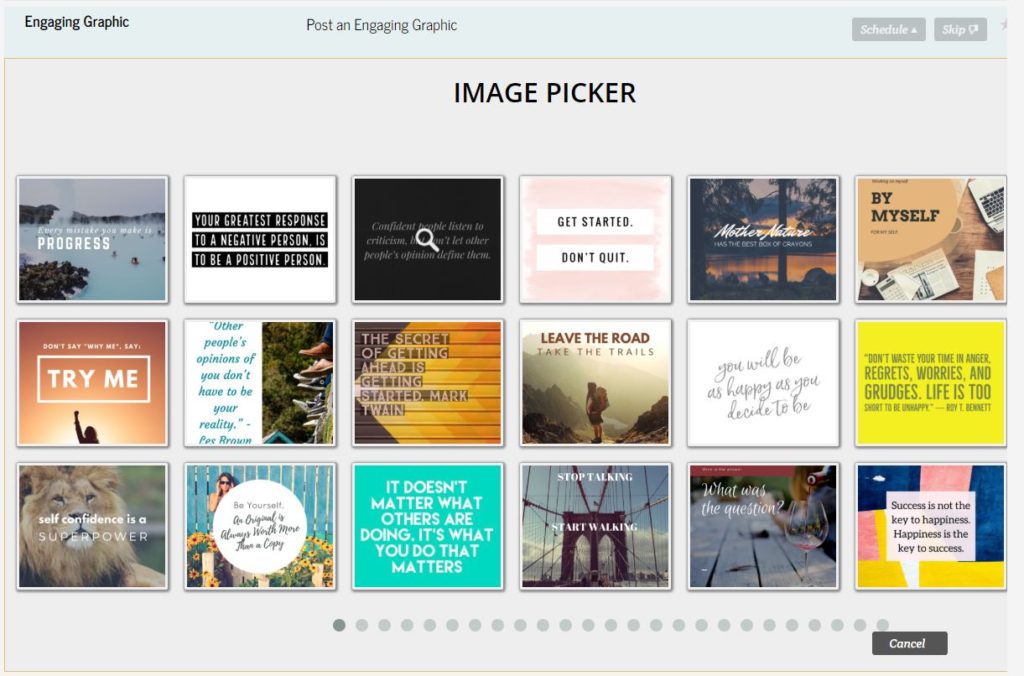Image resolution: width=1024 pixels, height=676 pixels.
Task: Select the lion 'self confidence' image
Action: pyautogui.click(x=92, y=526)
